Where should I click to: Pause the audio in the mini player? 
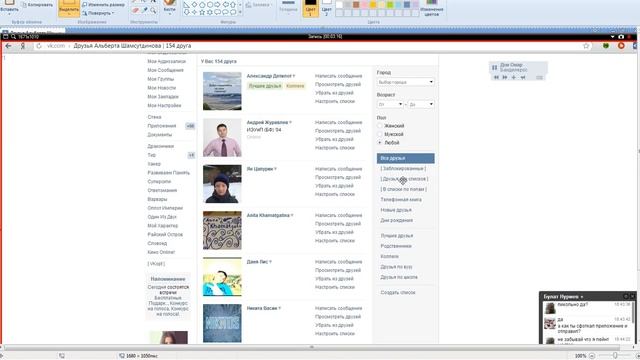pos(494,67)
